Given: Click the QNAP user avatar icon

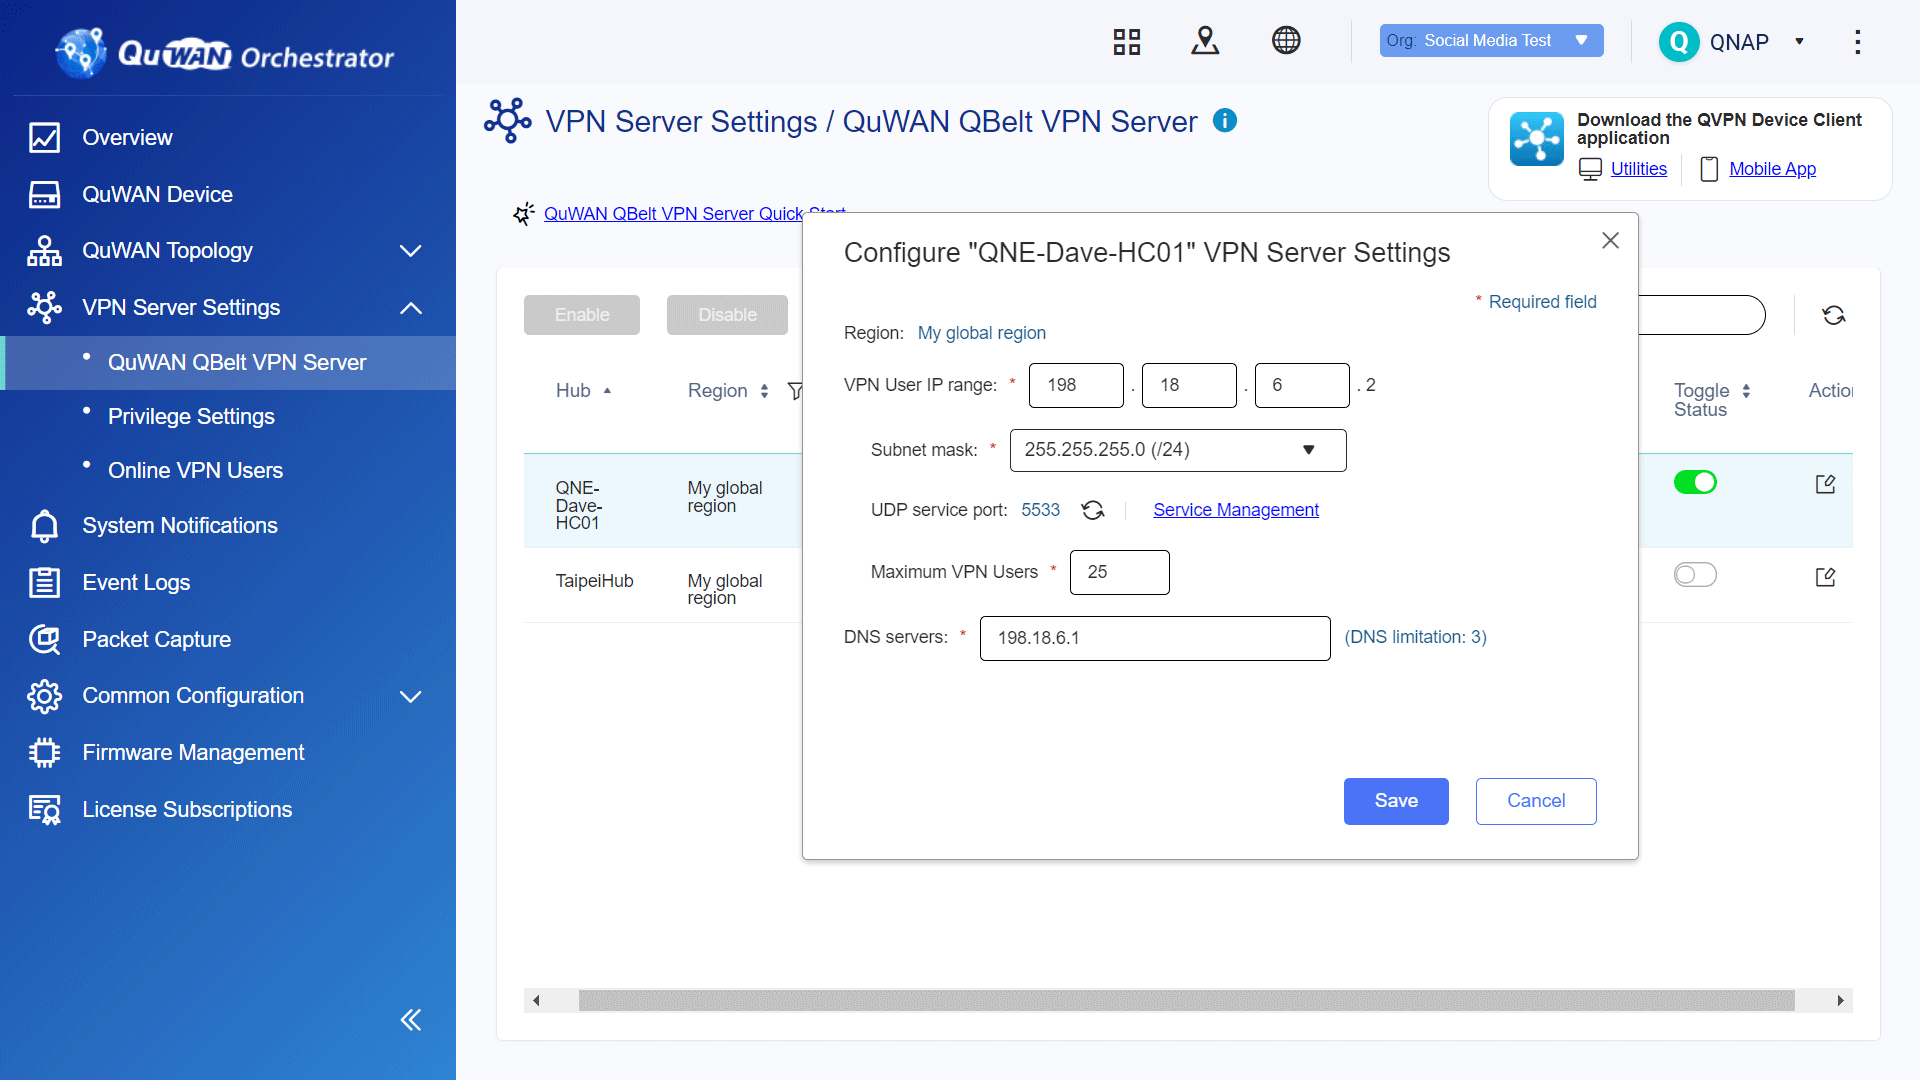Looking at the screenshot, I should 1679,42.
